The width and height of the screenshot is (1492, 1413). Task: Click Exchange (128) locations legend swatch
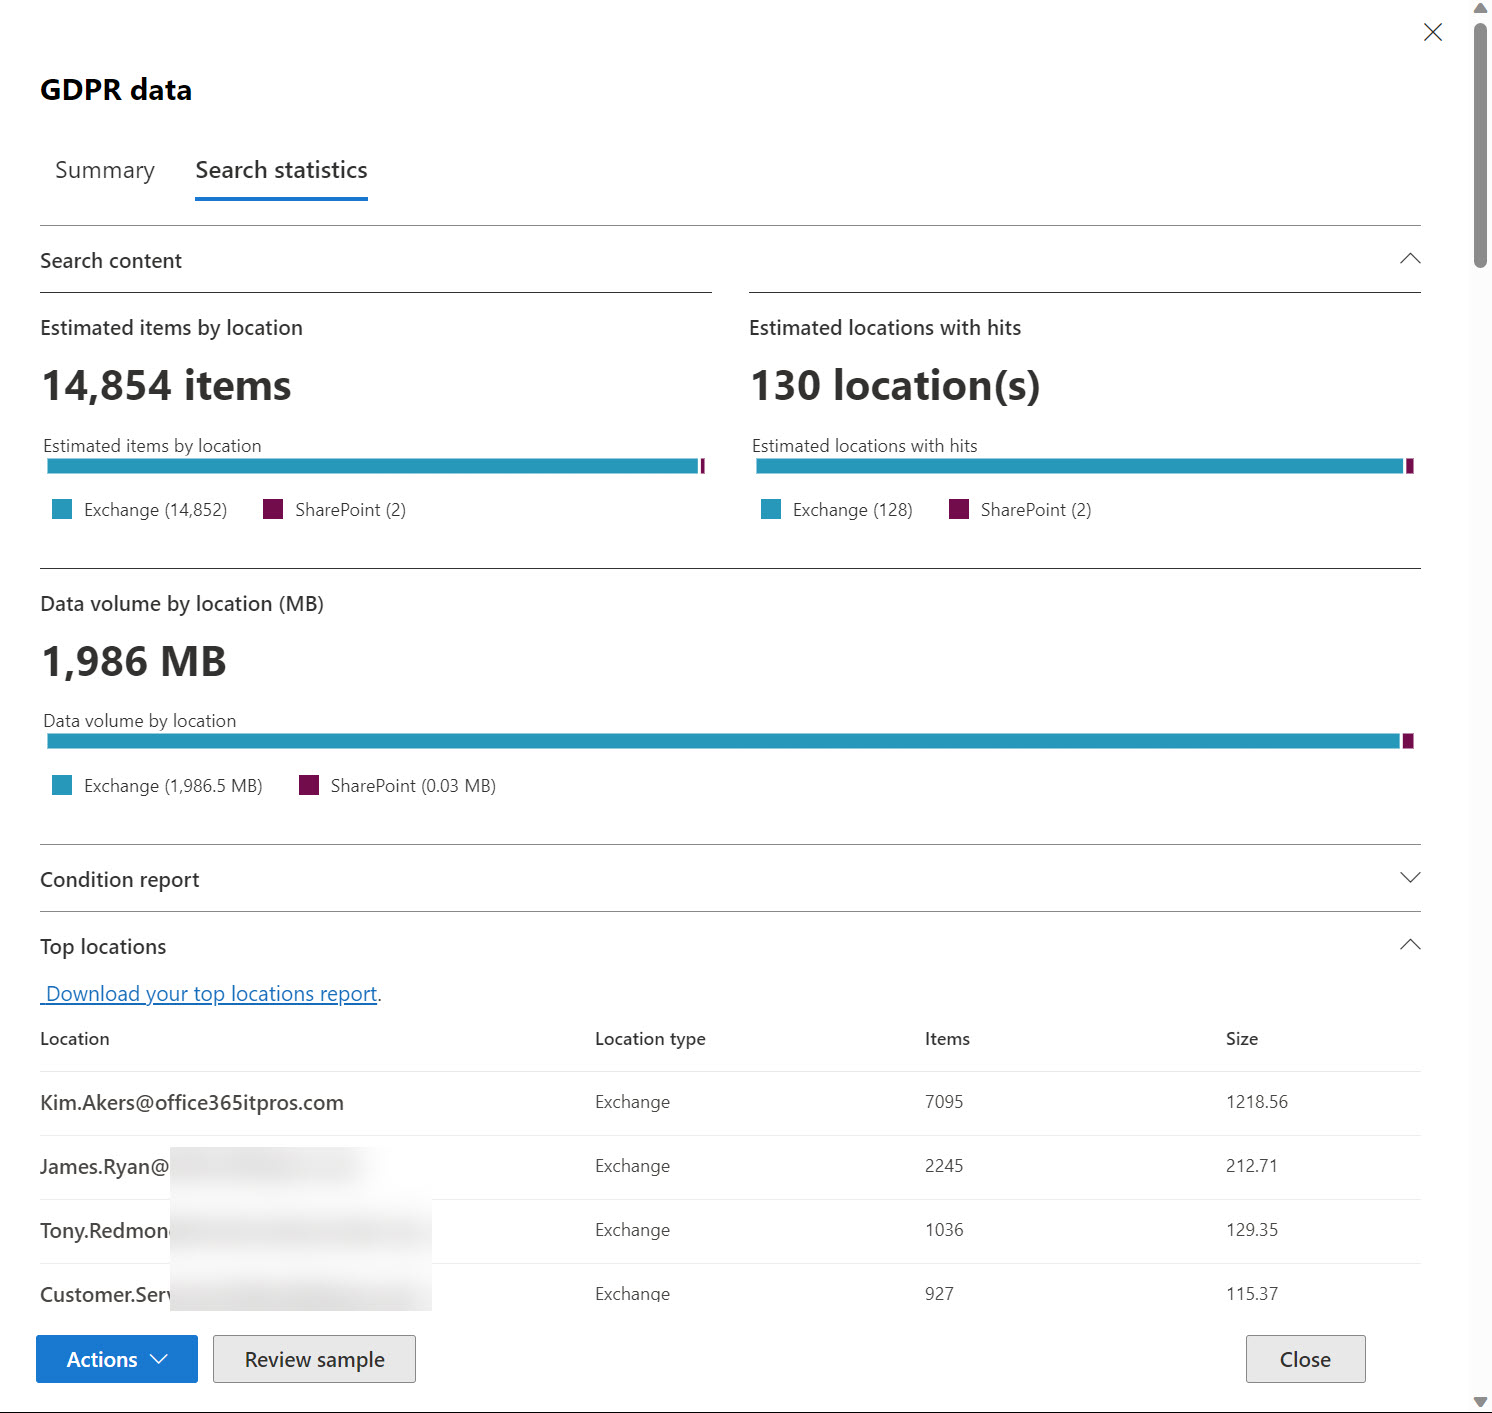(771, 510)
